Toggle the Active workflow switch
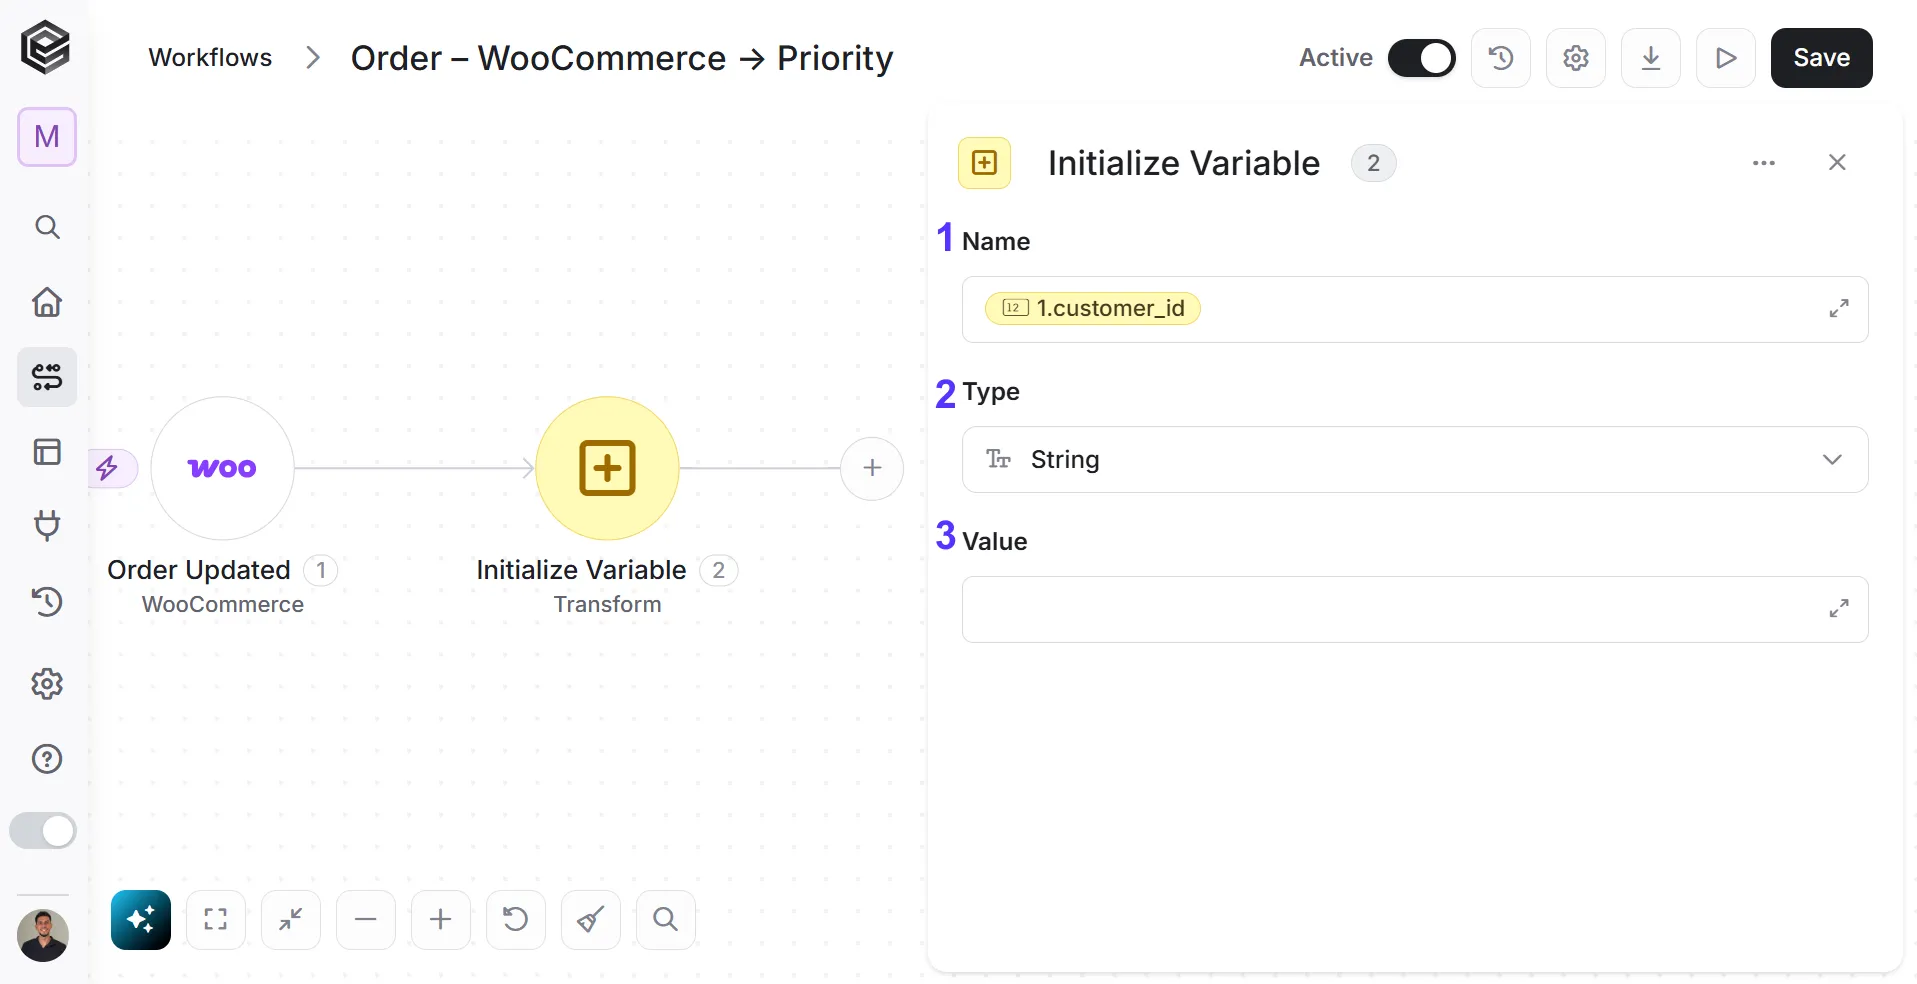This screenshot has height=984, width=1917. point(1421,58)
